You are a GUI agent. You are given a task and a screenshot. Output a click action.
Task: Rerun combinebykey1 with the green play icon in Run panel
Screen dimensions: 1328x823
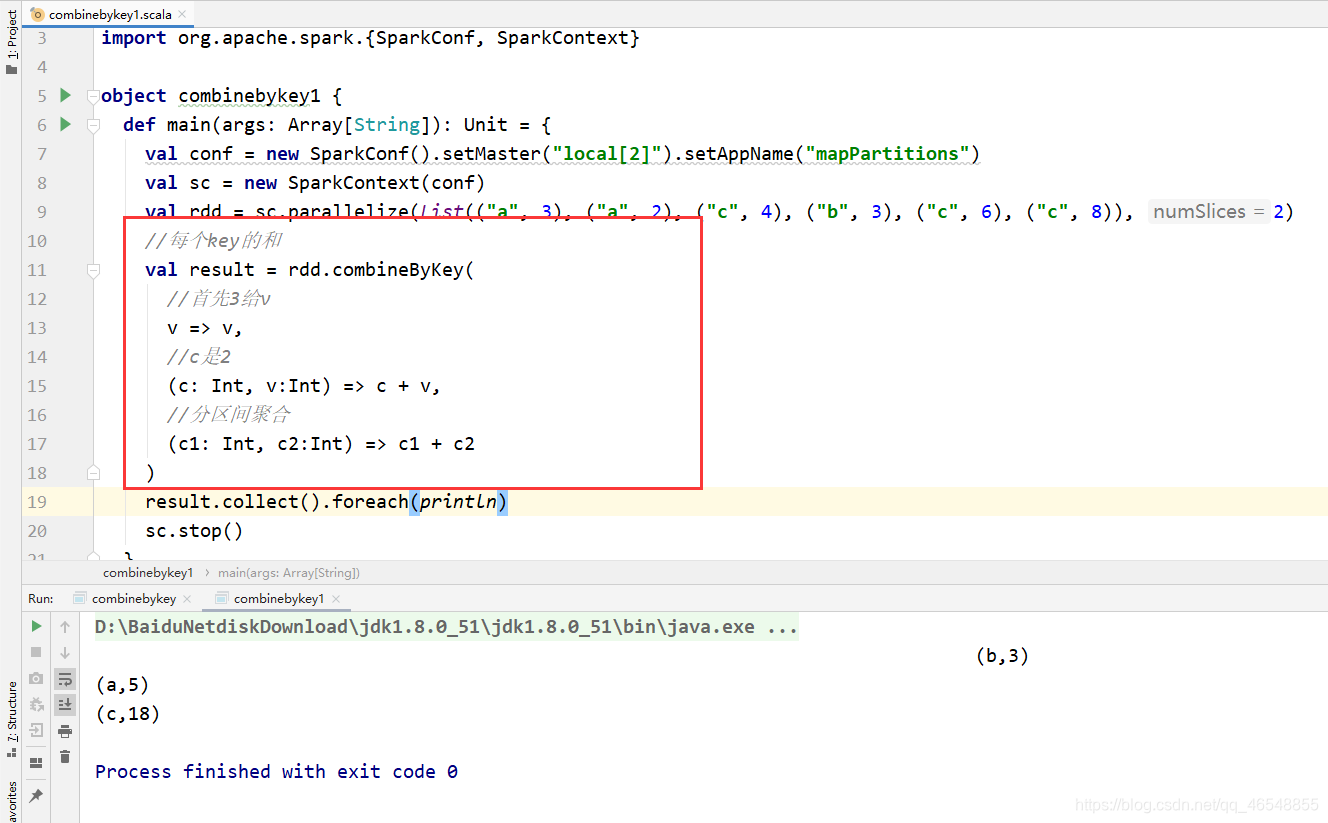(x=36, y=626)
